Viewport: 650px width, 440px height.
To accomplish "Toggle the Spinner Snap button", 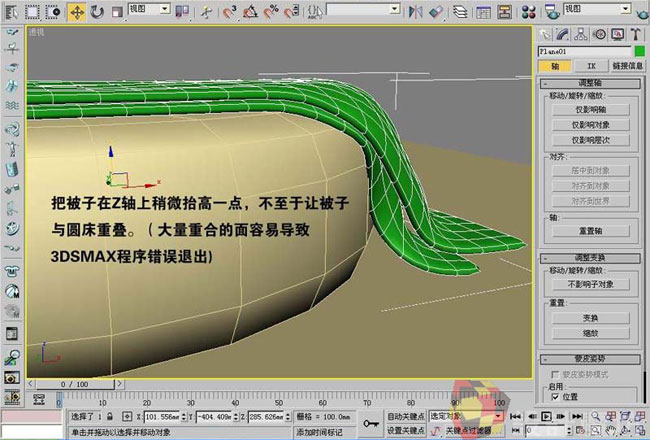I will pyautogui.click(x=292, y=12).
